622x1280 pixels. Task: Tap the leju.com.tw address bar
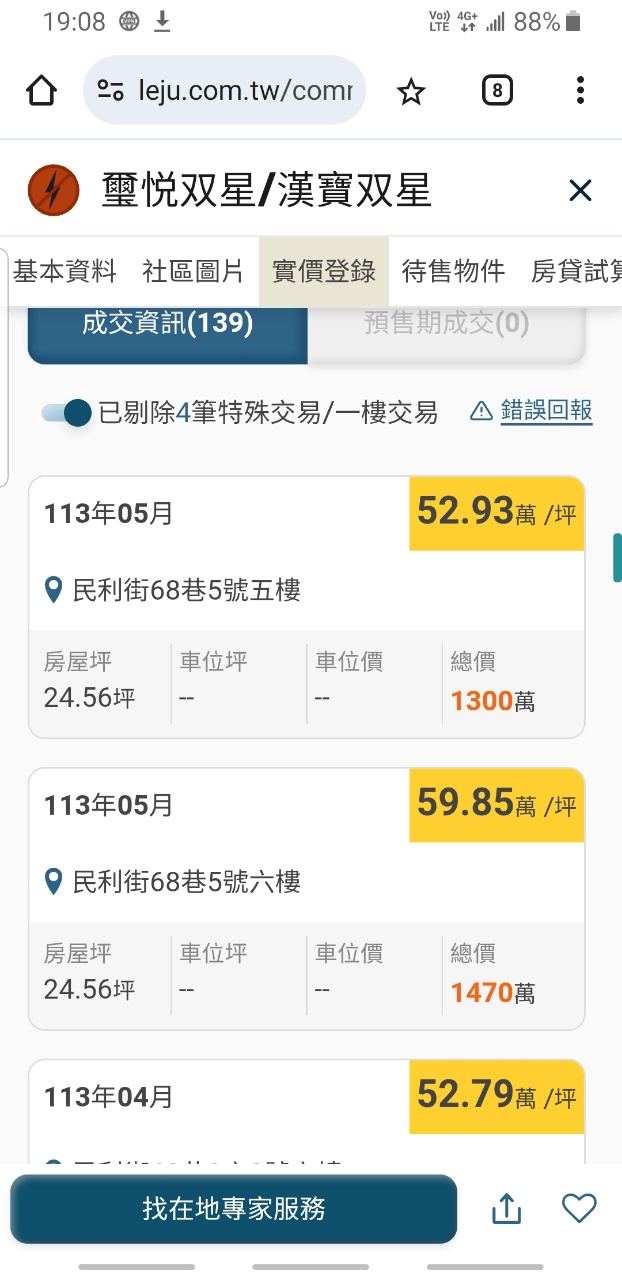click(x=245, y=92)
